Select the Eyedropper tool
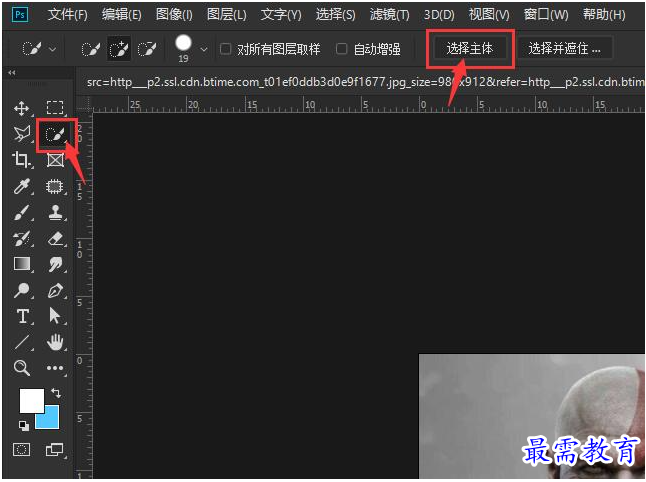Screen dimensions: 646x482 point(21,186)
